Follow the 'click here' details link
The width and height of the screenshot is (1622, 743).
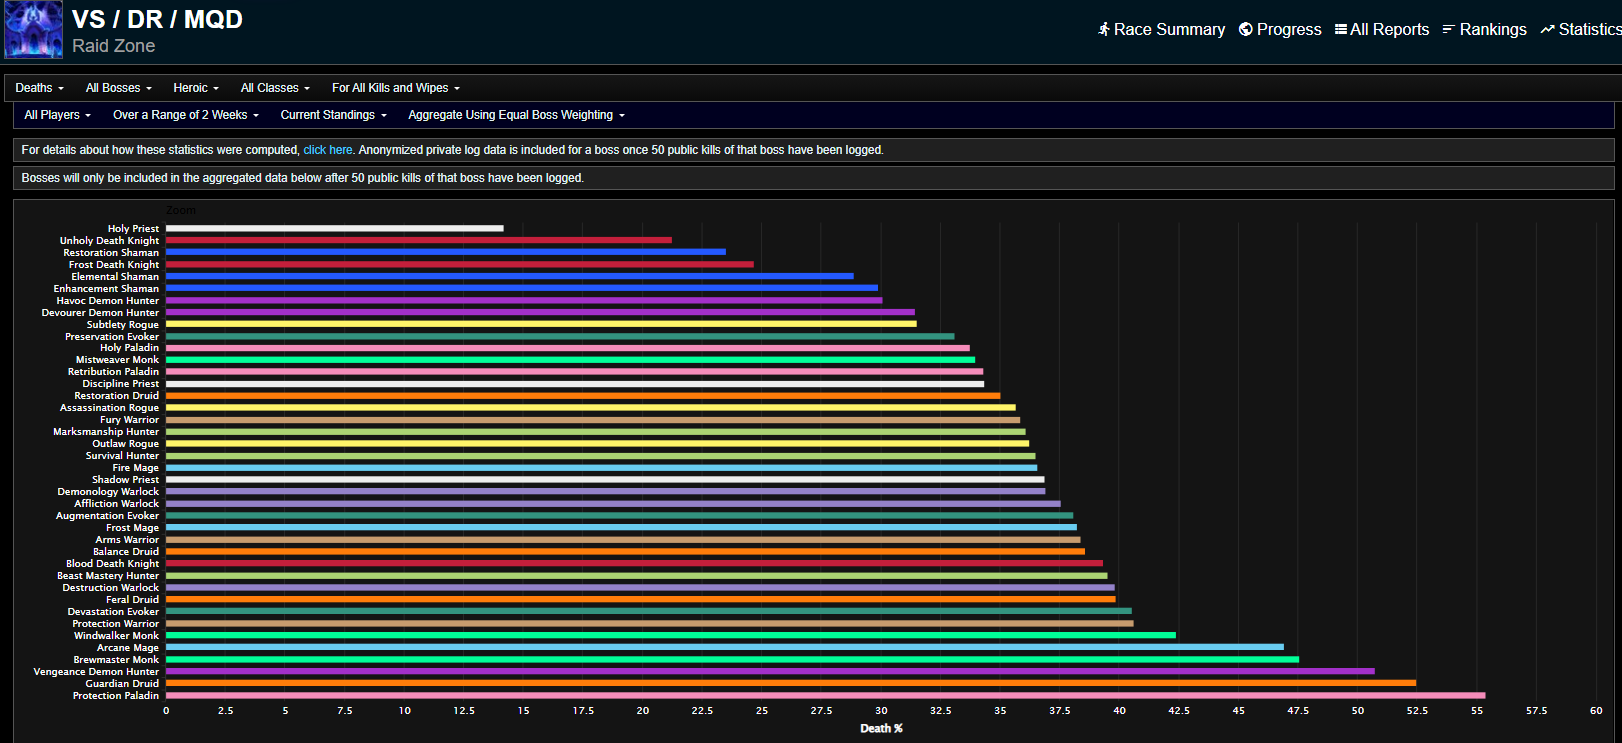(x=328, y=150)
